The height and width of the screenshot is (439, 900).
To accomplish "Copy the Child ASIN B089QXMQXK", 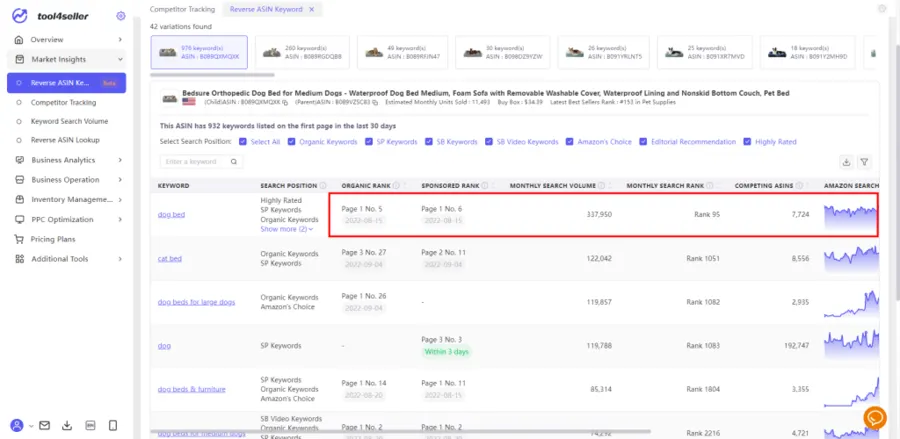I will (285, 102).
